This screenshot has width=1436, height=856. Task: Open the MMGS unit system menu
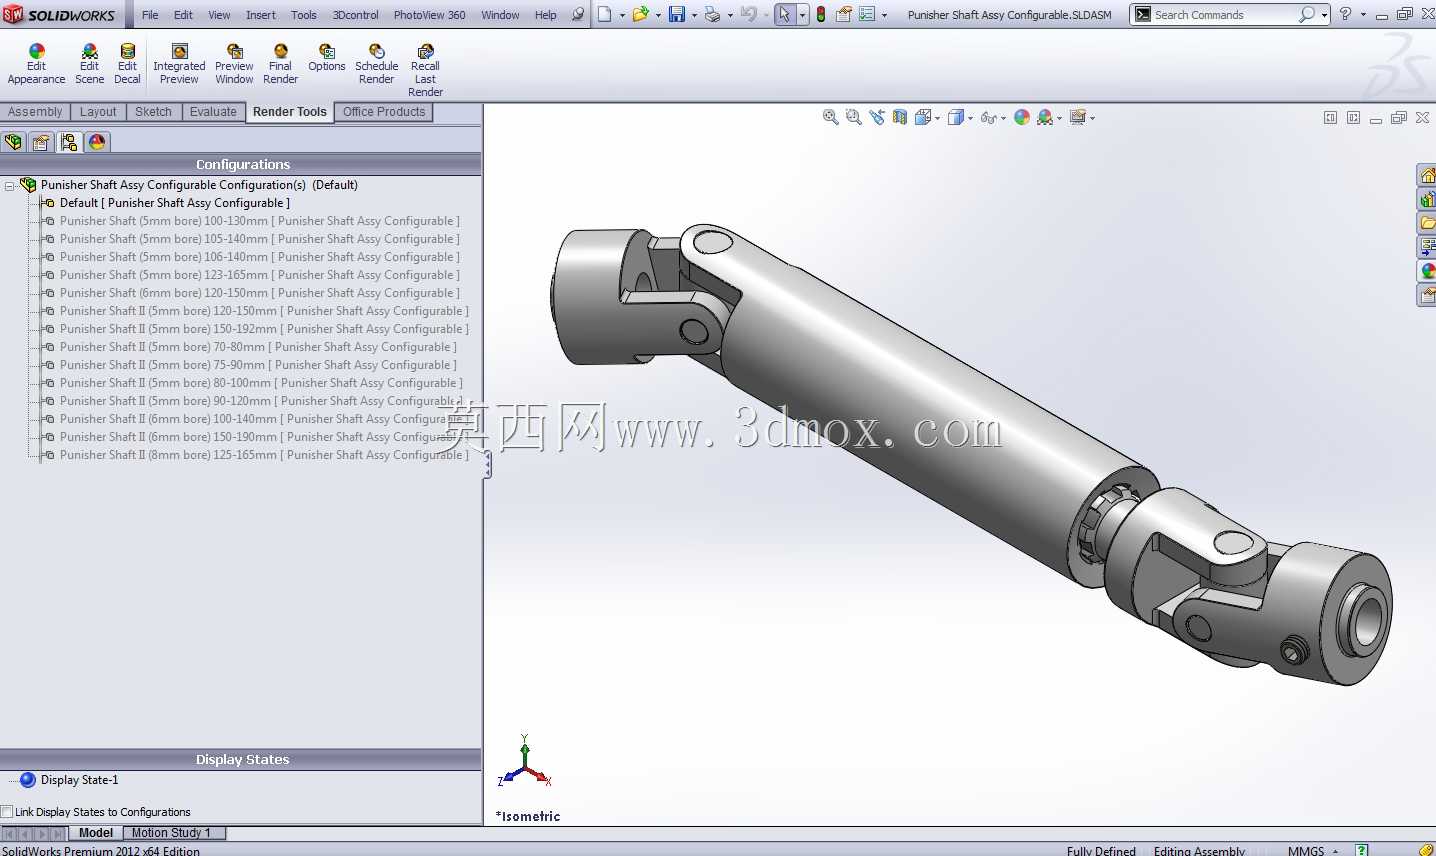[x=1312, y=850]
